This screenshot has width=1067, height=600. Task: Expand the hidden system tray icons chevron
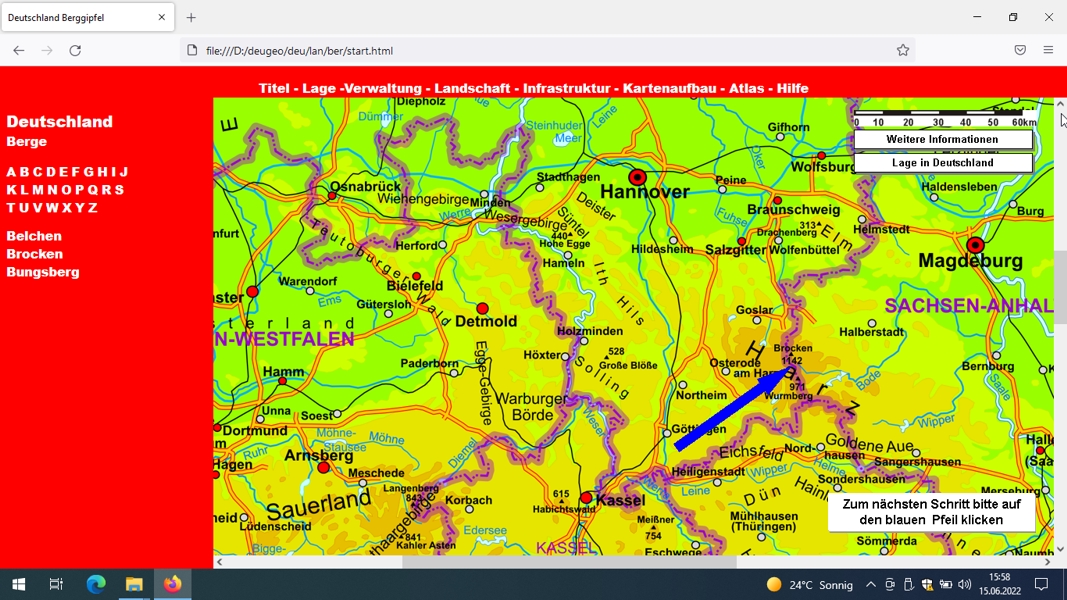870,584
